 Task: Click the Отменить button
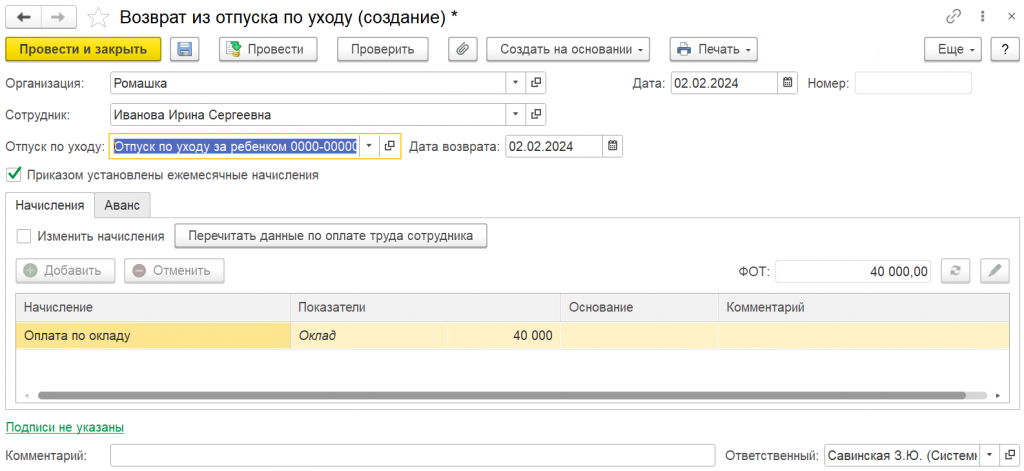[x=174, y=270]
